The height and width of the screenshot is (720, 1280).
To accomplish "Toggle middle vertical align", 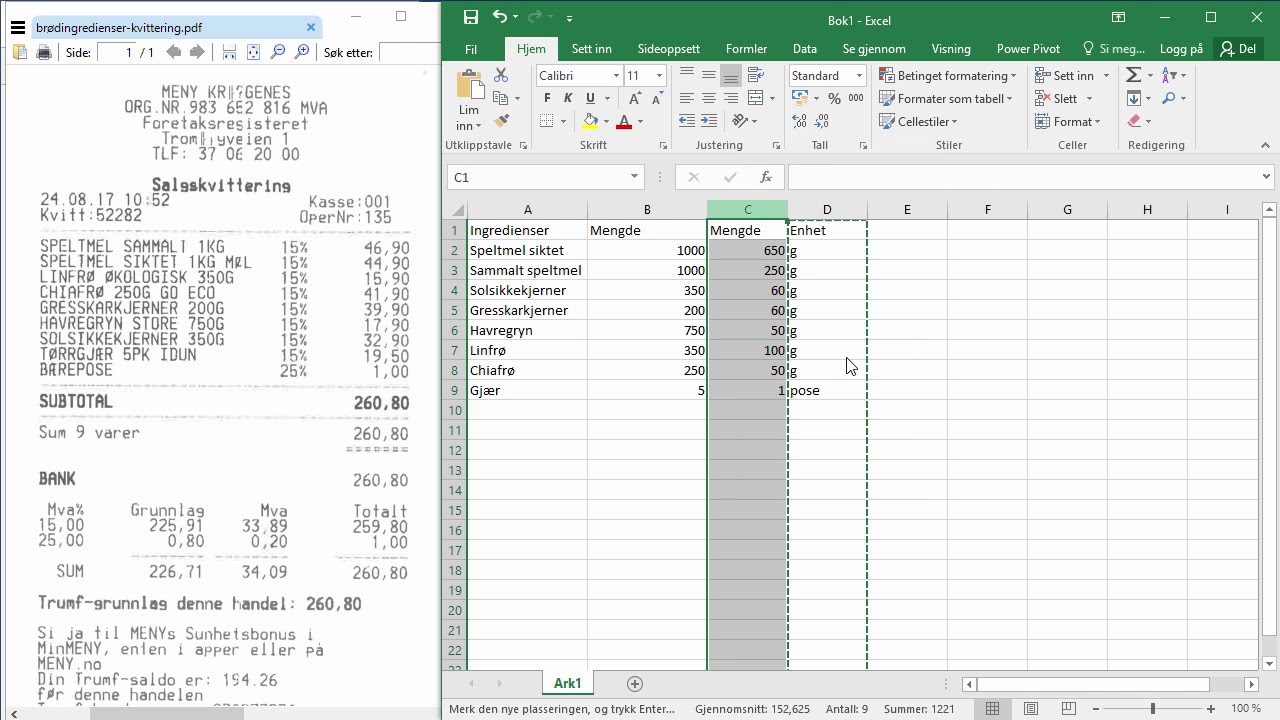I will 709,75.
